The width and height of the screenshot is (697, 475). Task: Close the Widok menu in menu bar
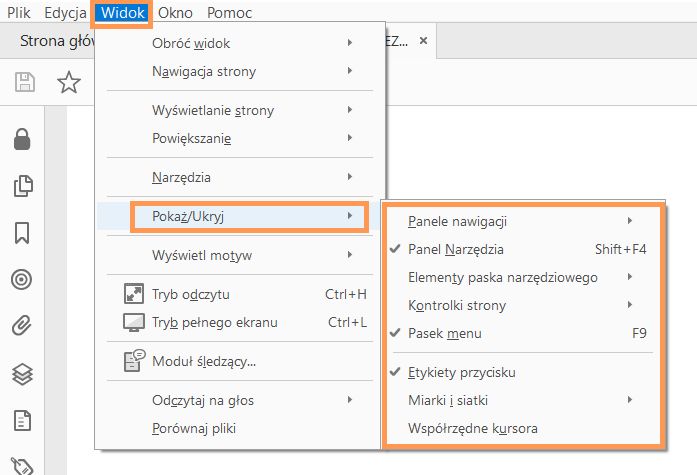tap(122, 12)
